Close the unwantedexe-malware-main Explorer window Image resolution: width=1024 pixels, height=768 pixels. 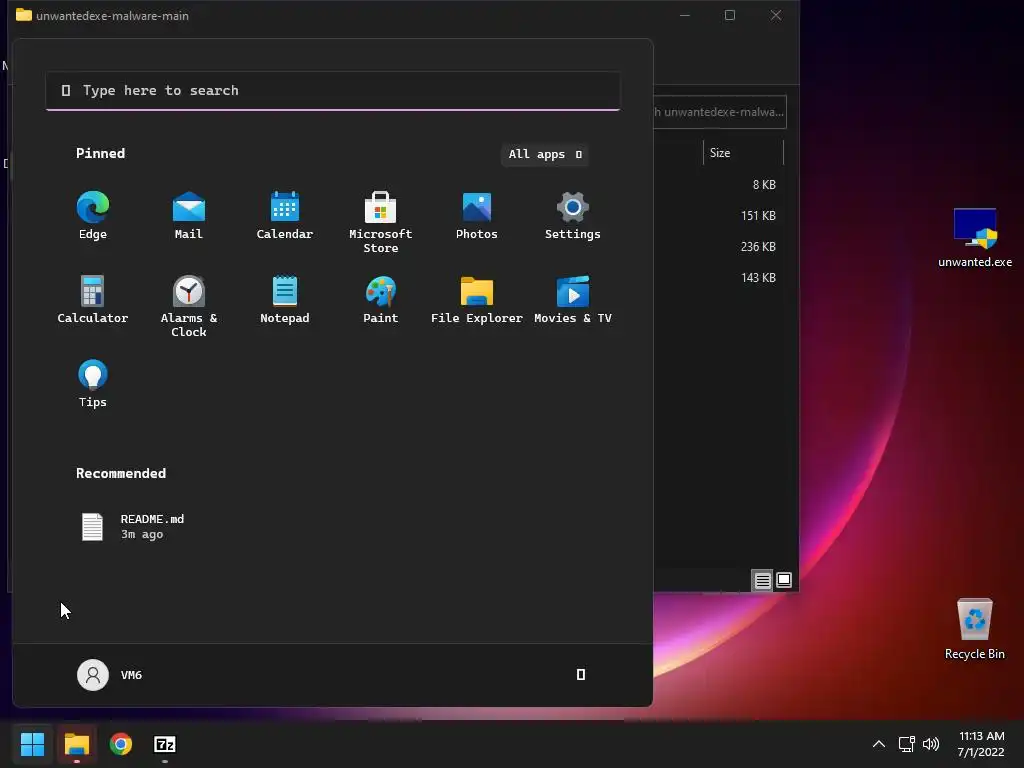[776, 15]
